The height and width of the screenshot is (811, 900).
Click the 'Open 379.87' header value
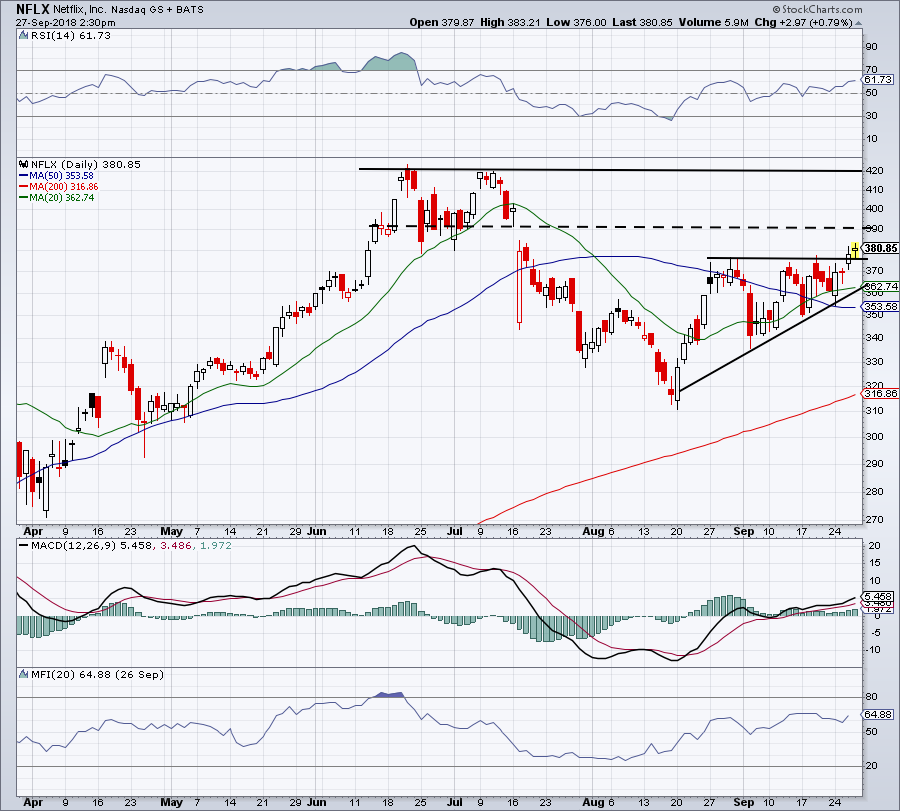click(x=441, y=22)
